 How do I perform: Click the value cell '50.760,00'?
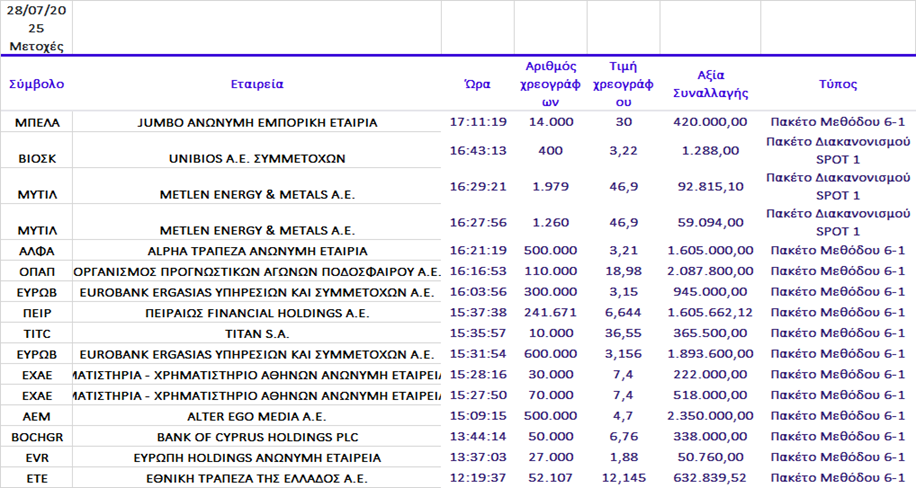point(710,457)
